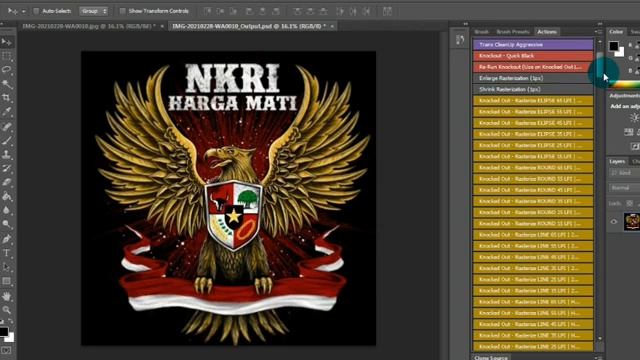
Task: Open the Normal blend mode dropdown
Action: click(x=625, y=188)
